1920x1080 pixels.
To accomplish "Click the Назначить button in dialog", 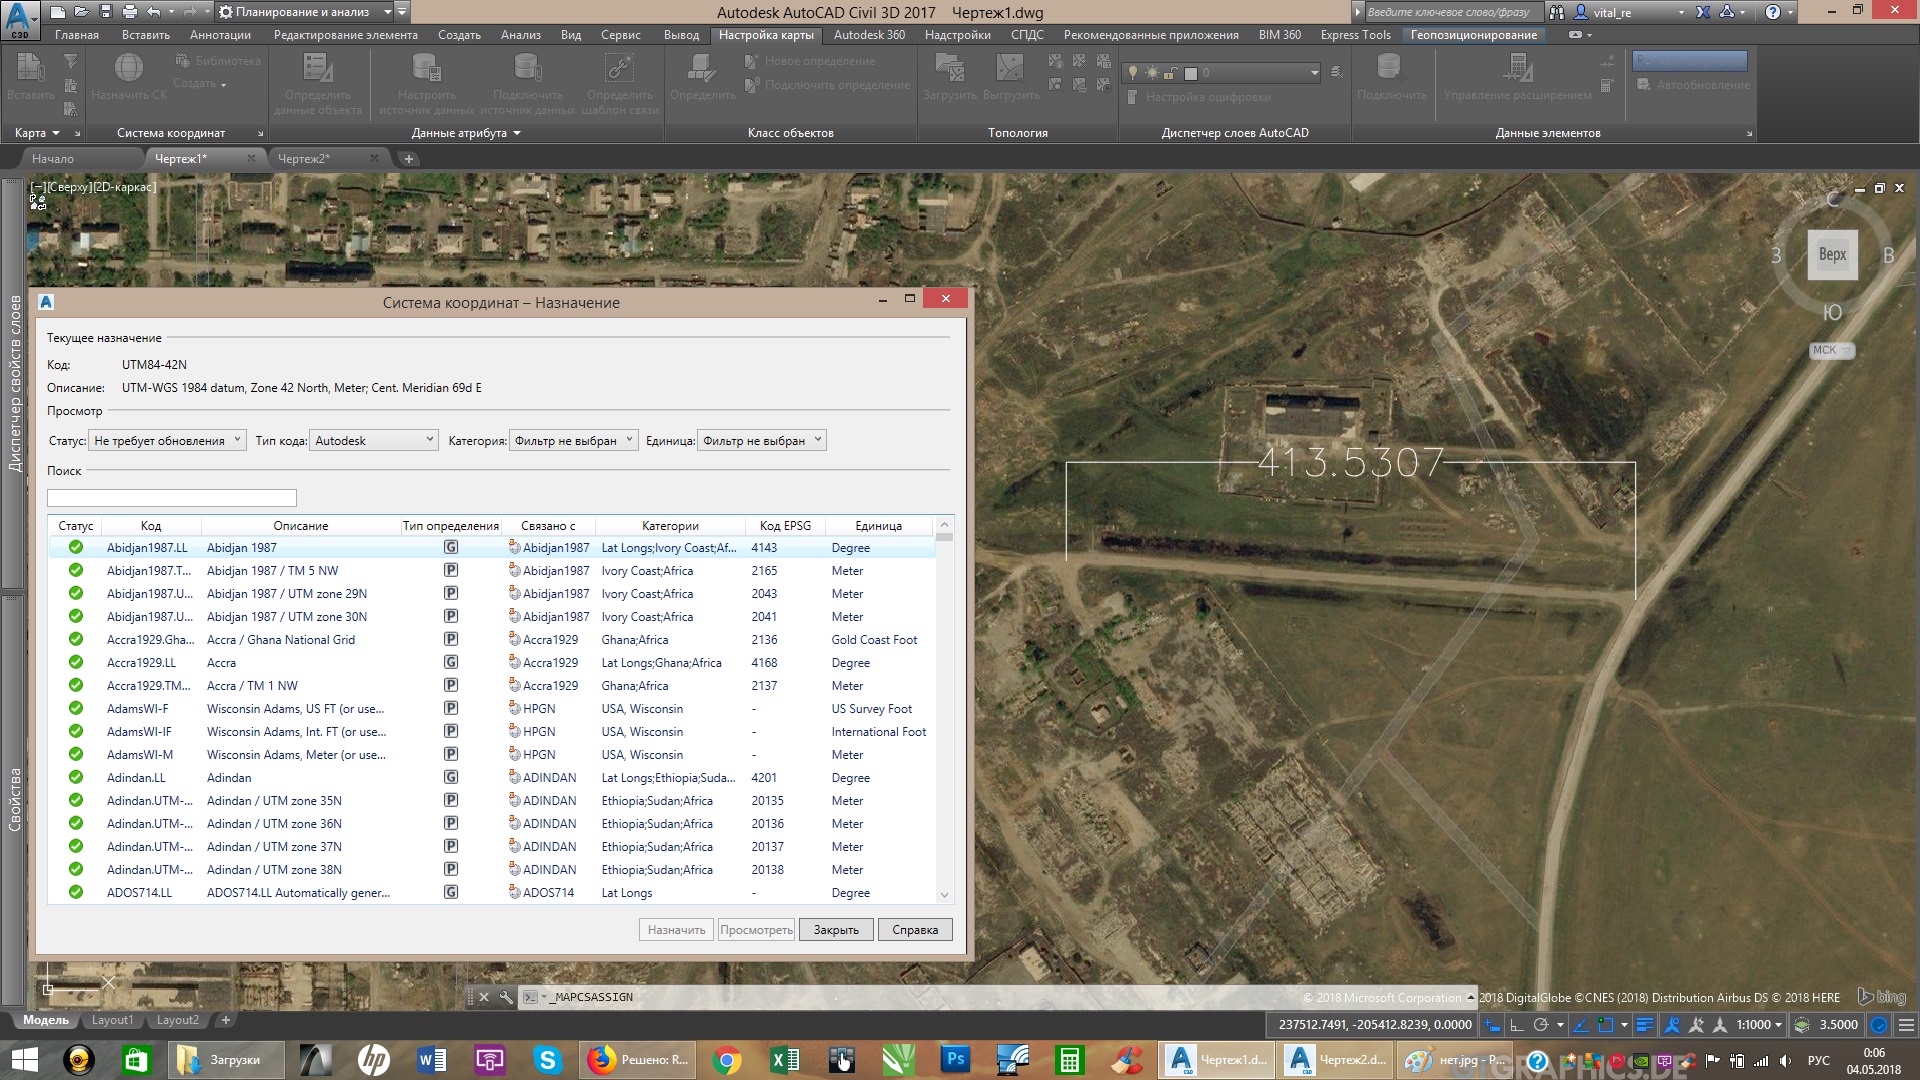I will [676, 930].
